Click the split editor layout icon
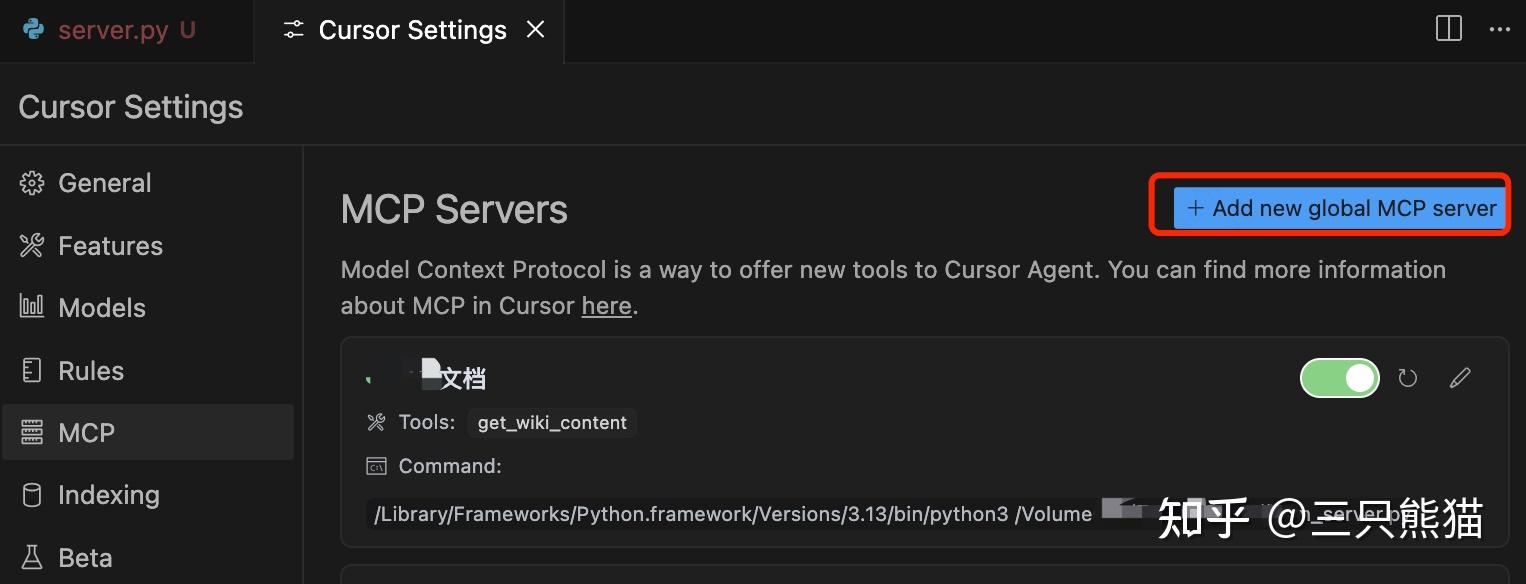The width and height of the screenshot is (1526, 584). (1448, 29)
